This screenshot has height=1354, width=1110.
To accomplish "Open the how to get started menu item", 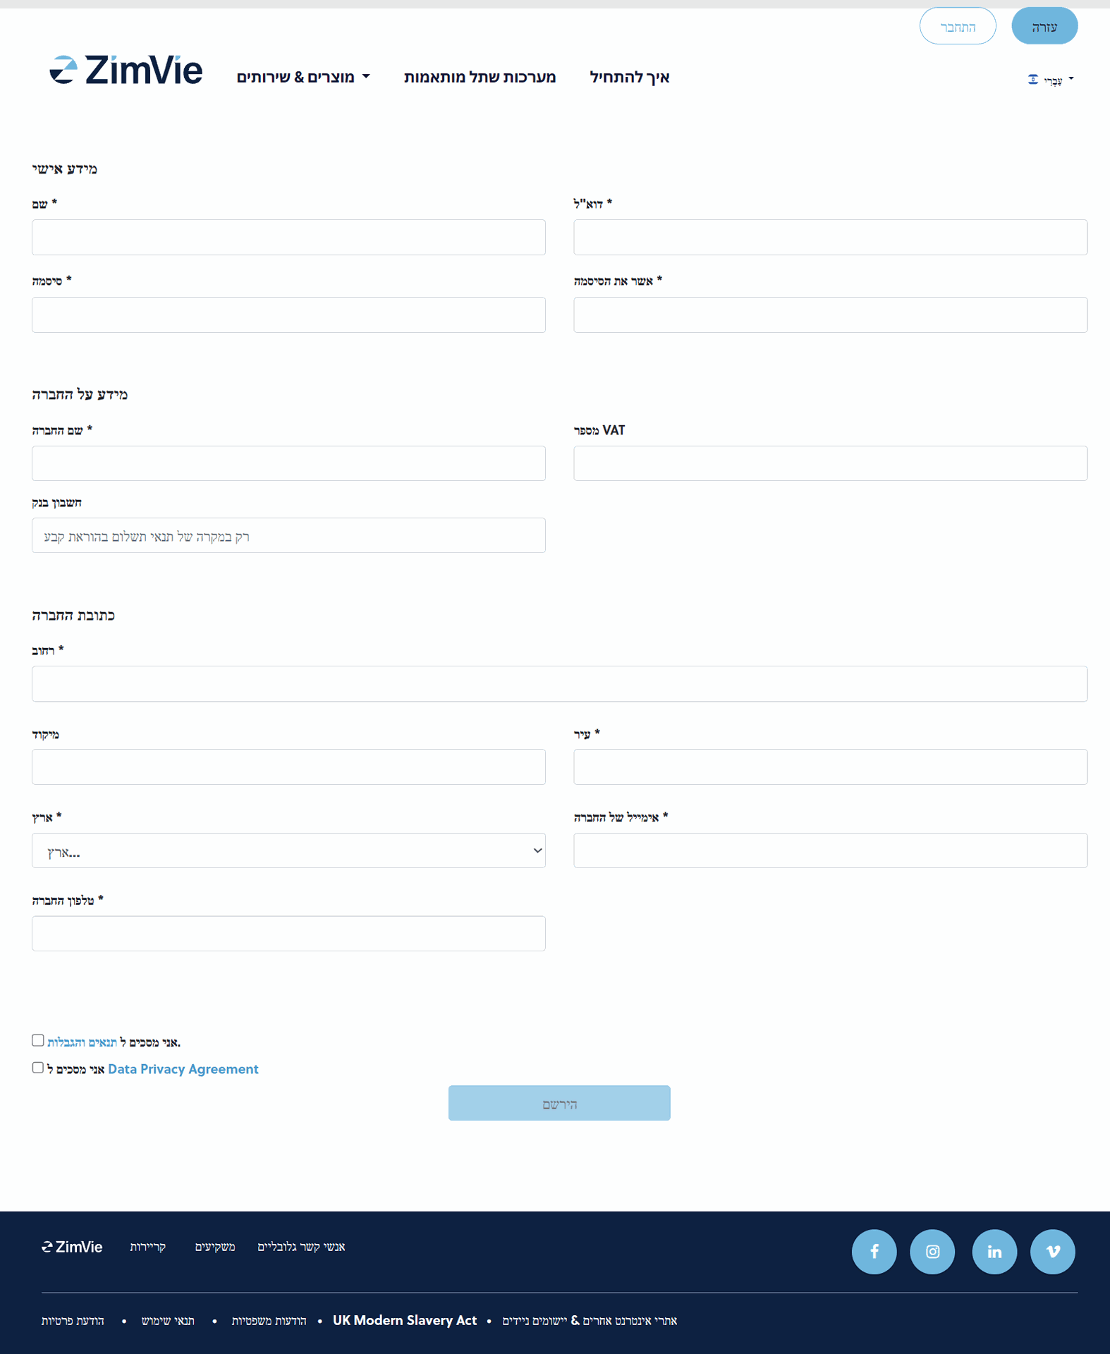I will point(629,77).
